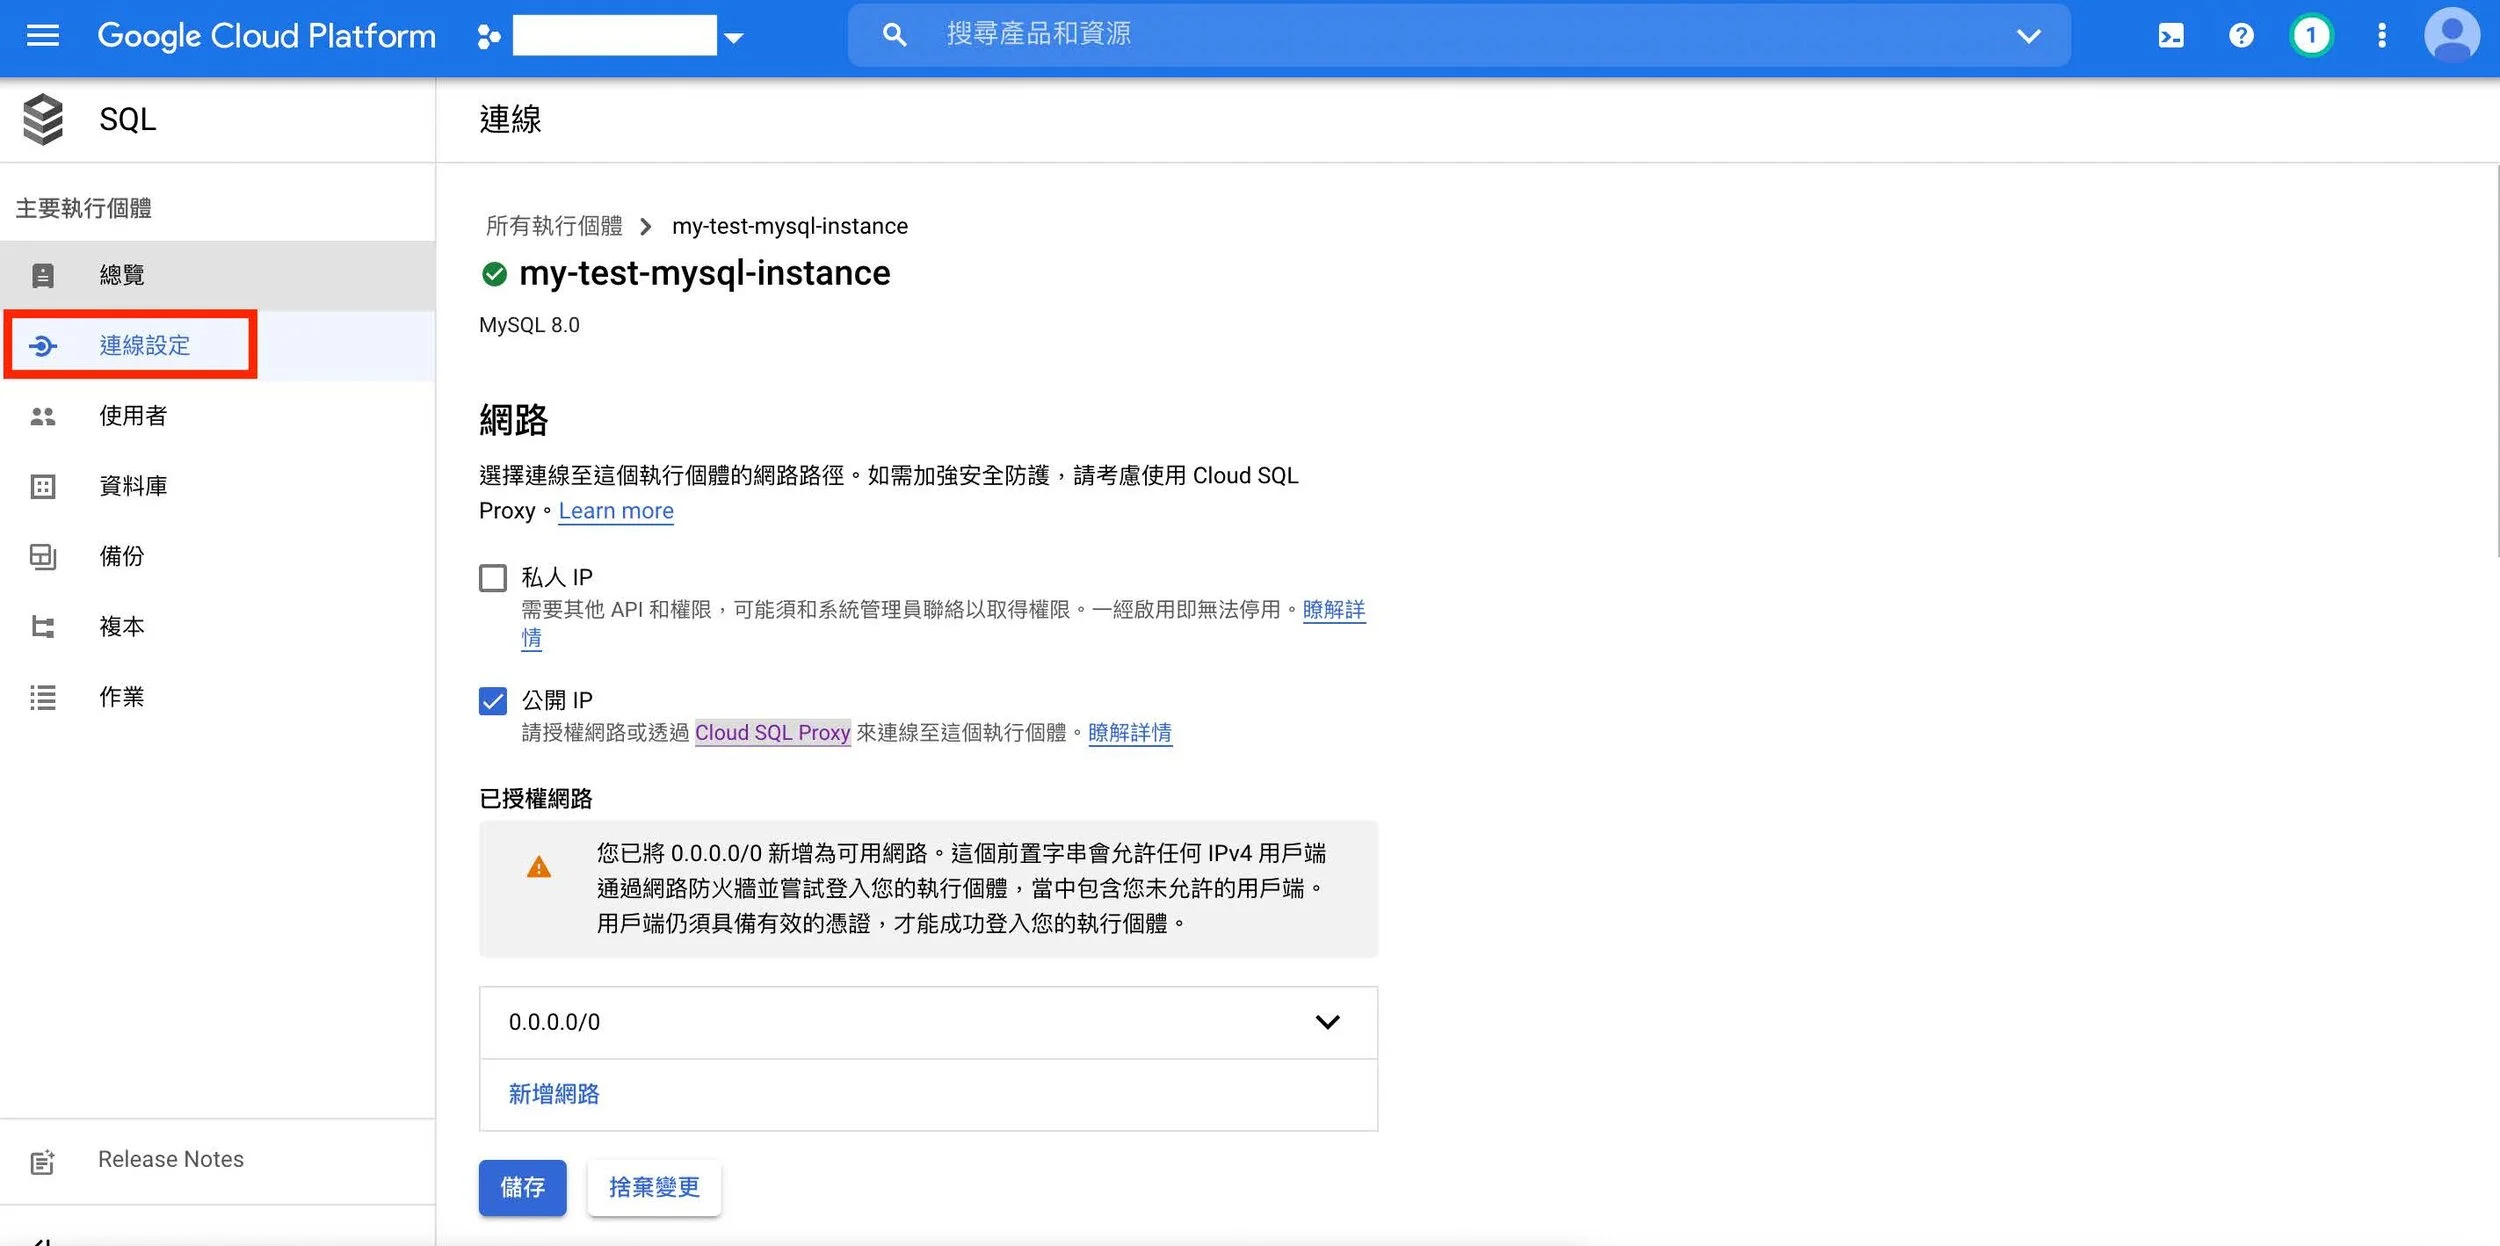Screen dimensions: 2500x1246
Task: Open the Learn more link about Cloud SQL Proxy
Action: (616, 510)
